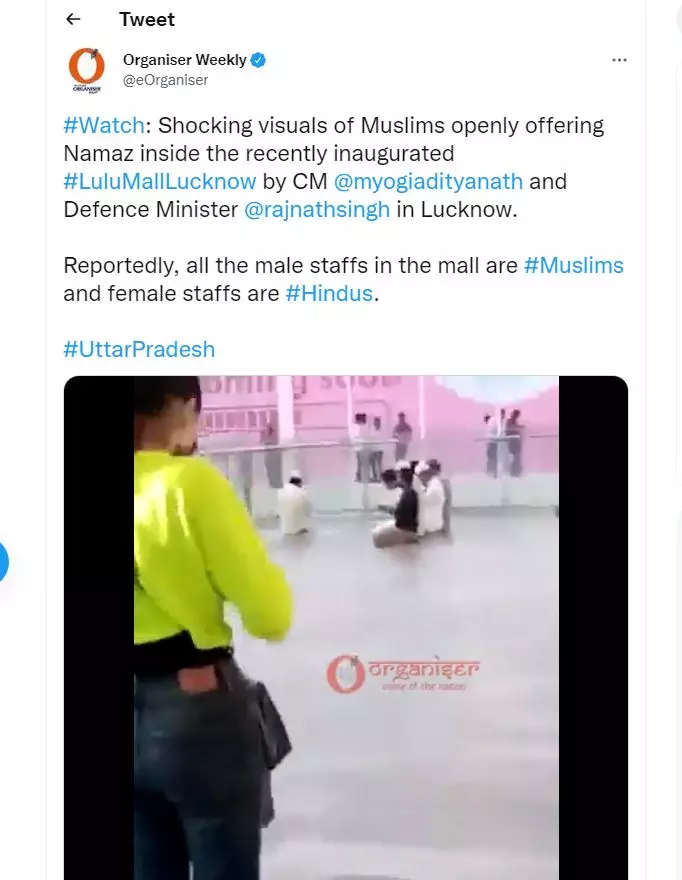Click the Organiser watermark logo in video

click(x=403, y=673)
